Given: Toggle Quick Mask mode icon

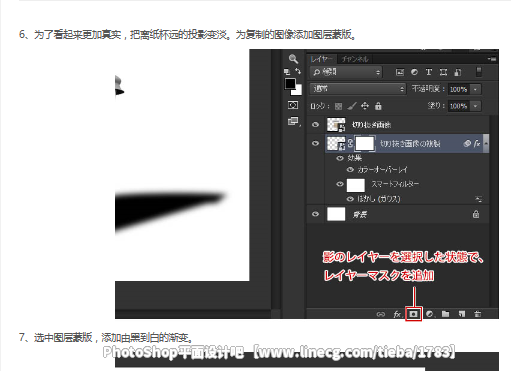Looking at the screenshot, I should (x=293, y=105).
